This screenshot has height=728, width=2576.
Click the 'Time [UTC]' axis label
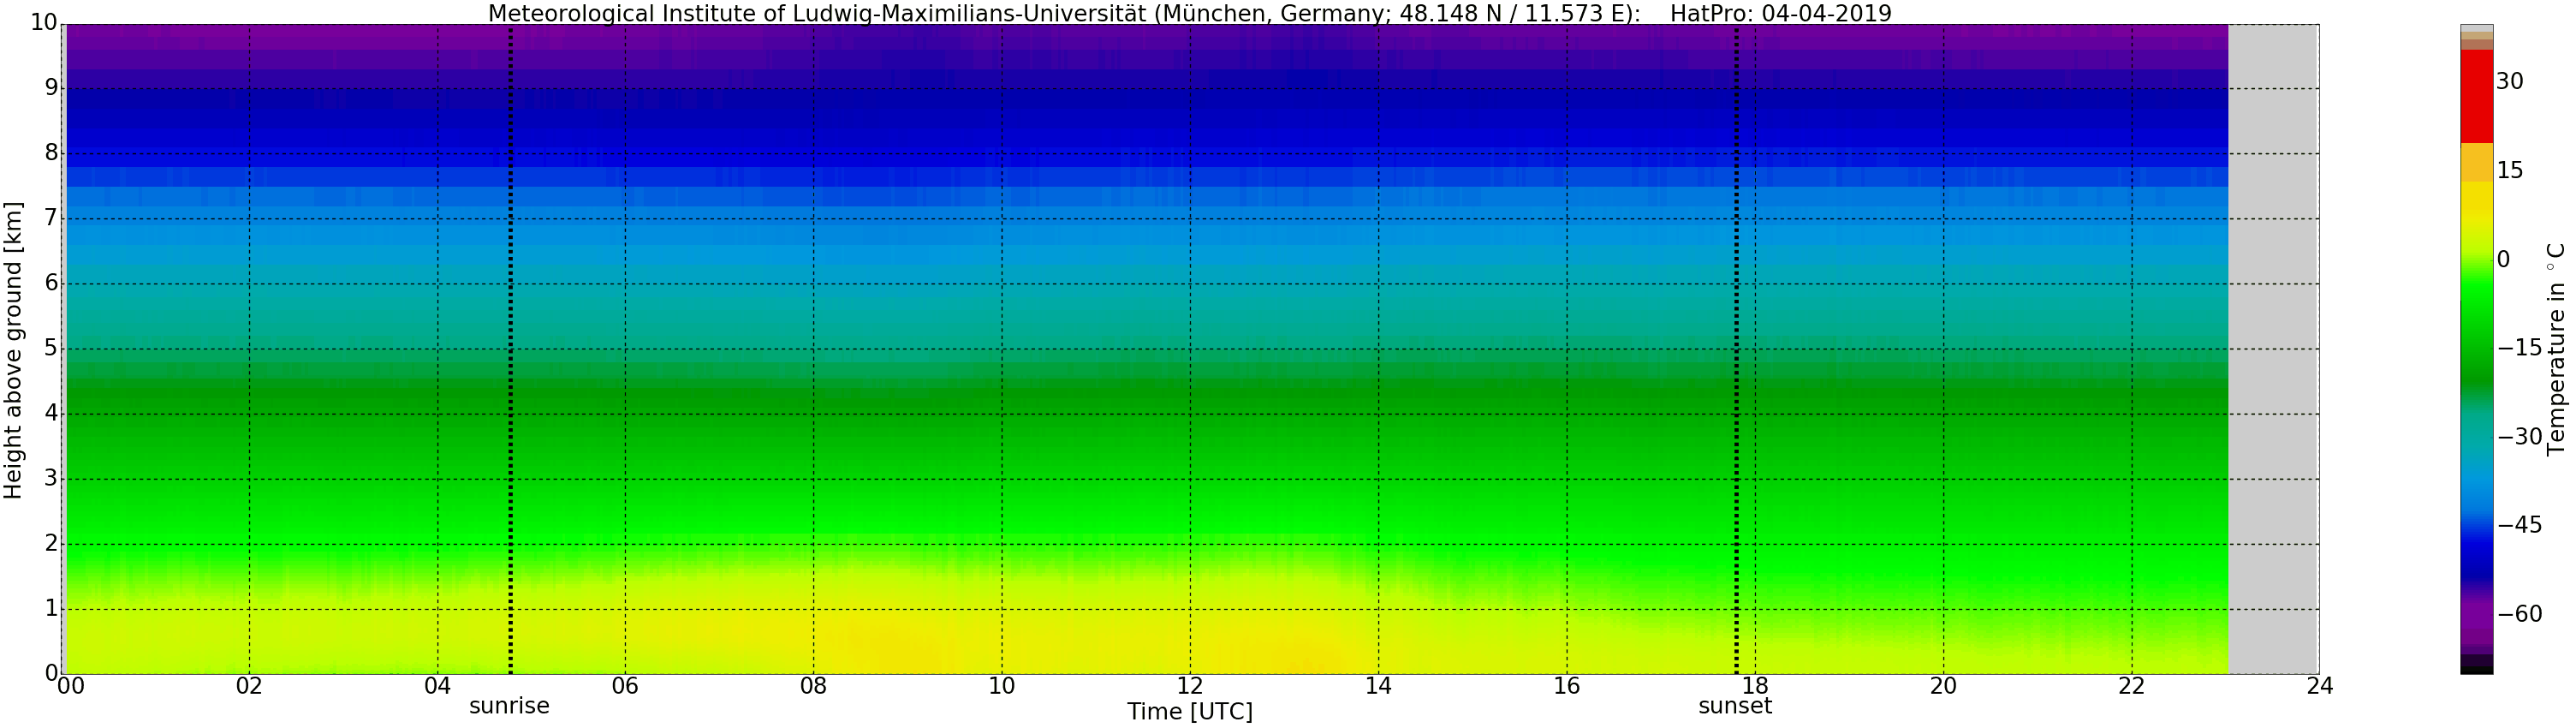pos(1190,712)
